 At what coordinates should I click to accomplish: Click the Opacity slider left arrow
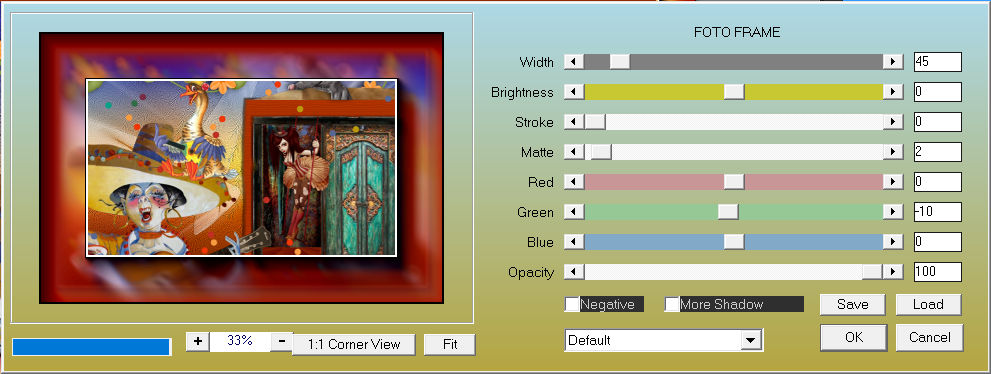click(574, 272)
